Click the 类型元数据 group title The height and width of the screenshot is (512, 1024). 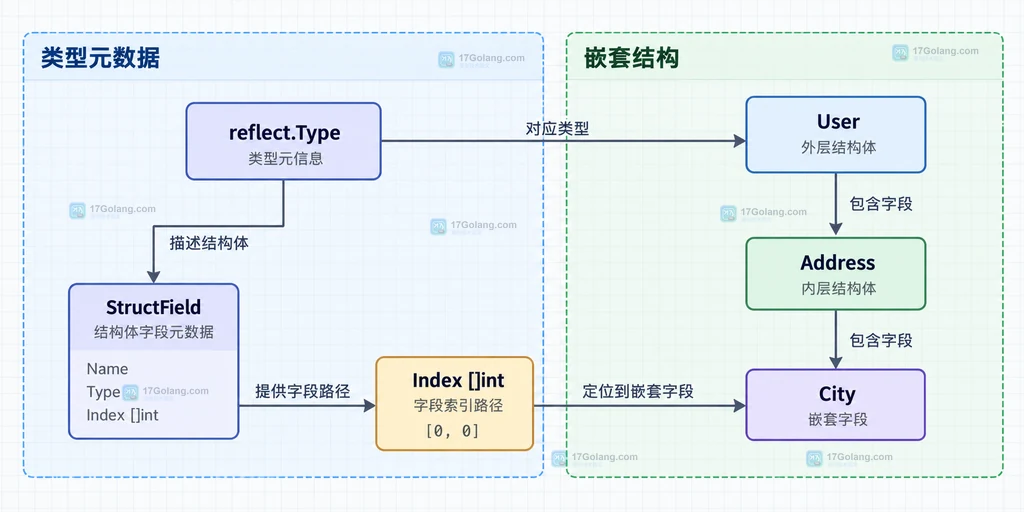(100, 58)
